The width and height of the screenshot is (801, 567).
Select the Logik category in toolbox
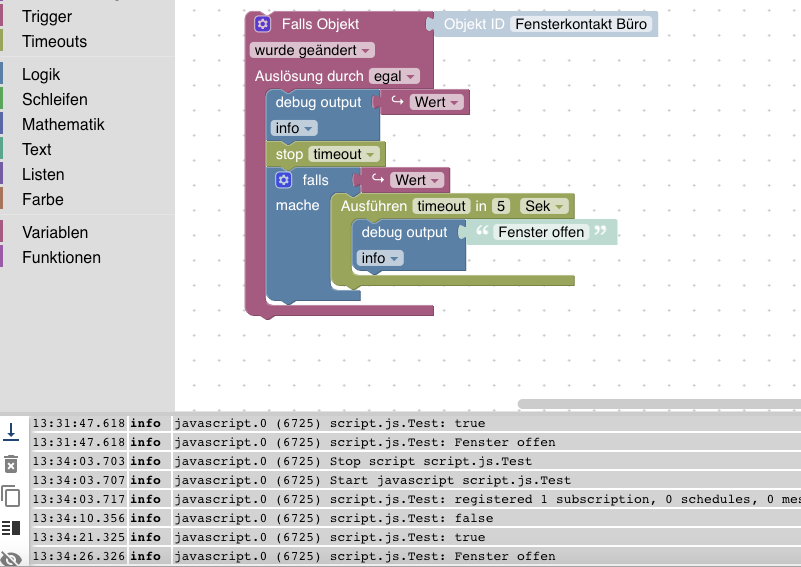[41, 75]
